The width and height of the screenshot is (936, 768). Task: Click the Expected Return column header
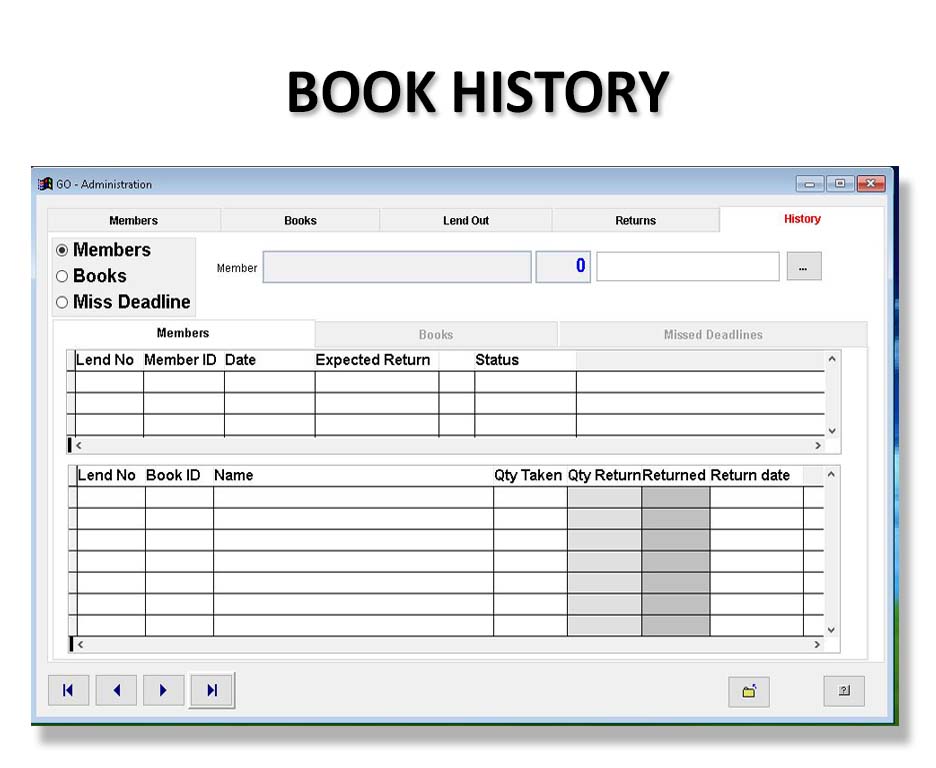point(373,360)
